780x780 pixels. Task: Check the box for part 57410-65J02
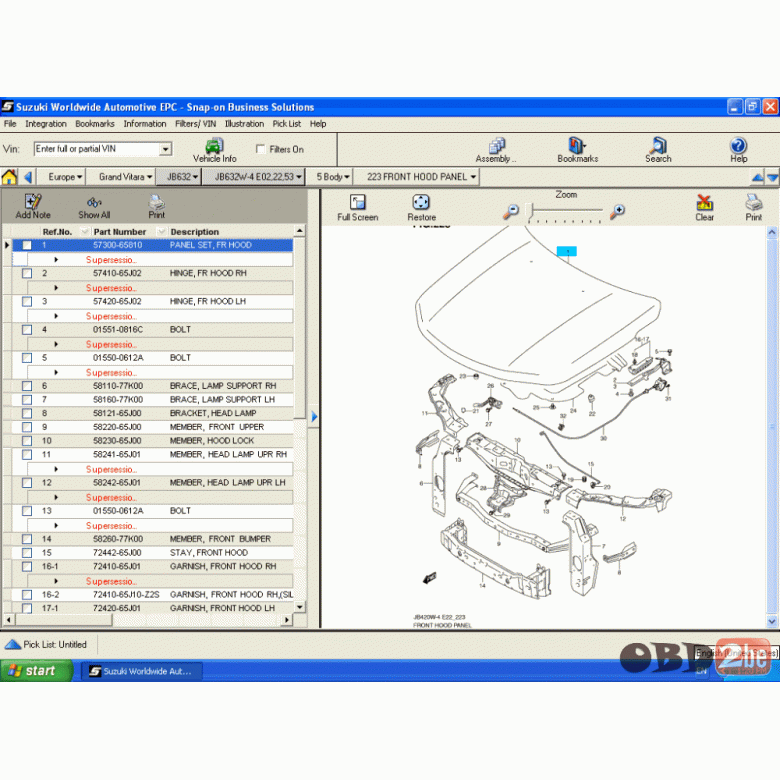[x=27, y=274]
